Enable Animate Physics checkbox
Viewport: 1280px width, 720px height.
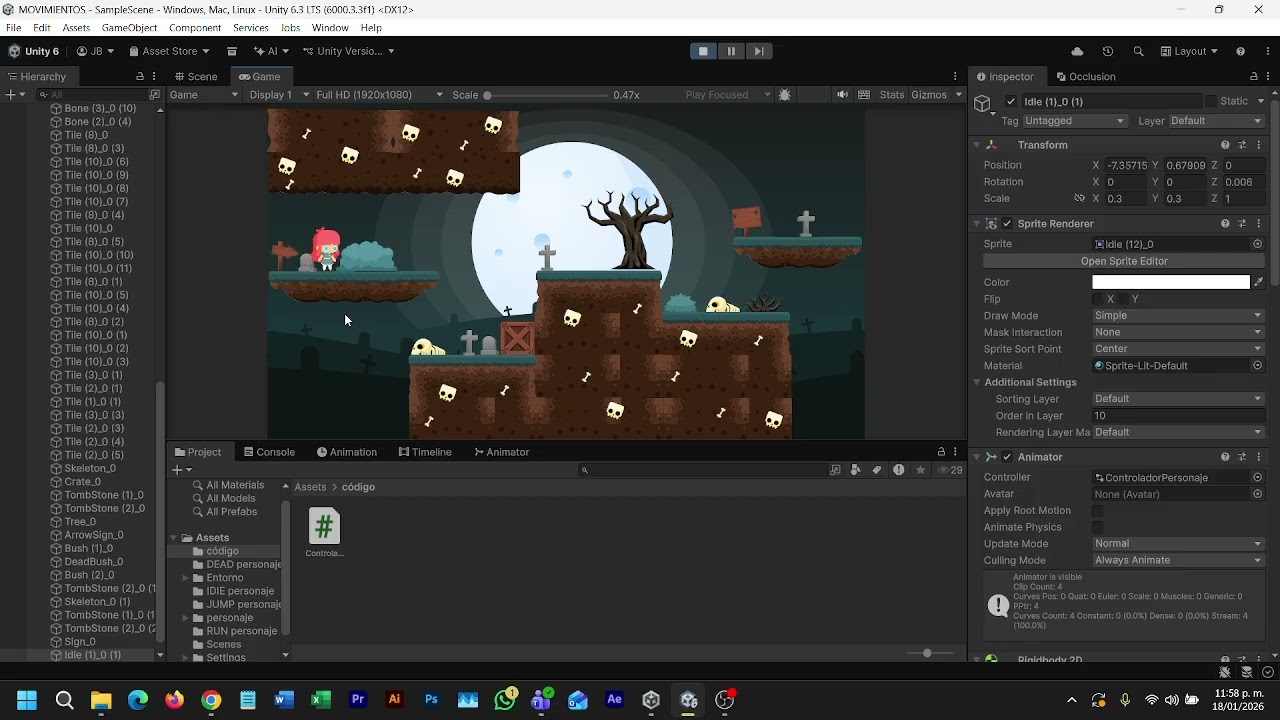point(1098,527)
